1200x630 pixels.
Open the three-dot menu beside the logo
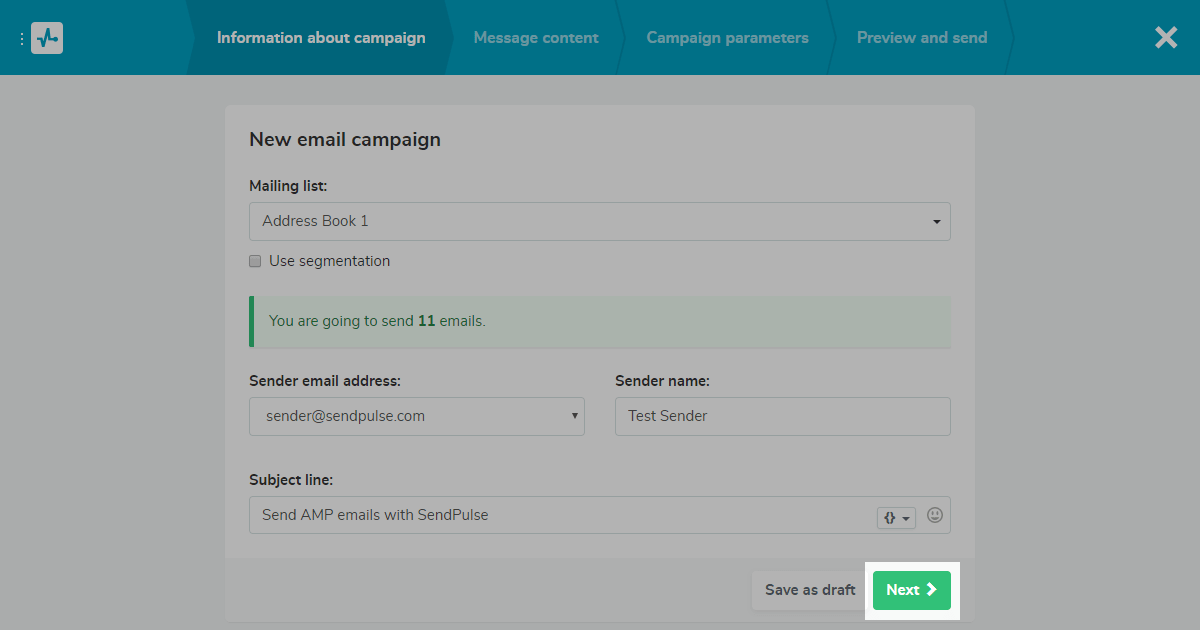(x=21, y=39)
